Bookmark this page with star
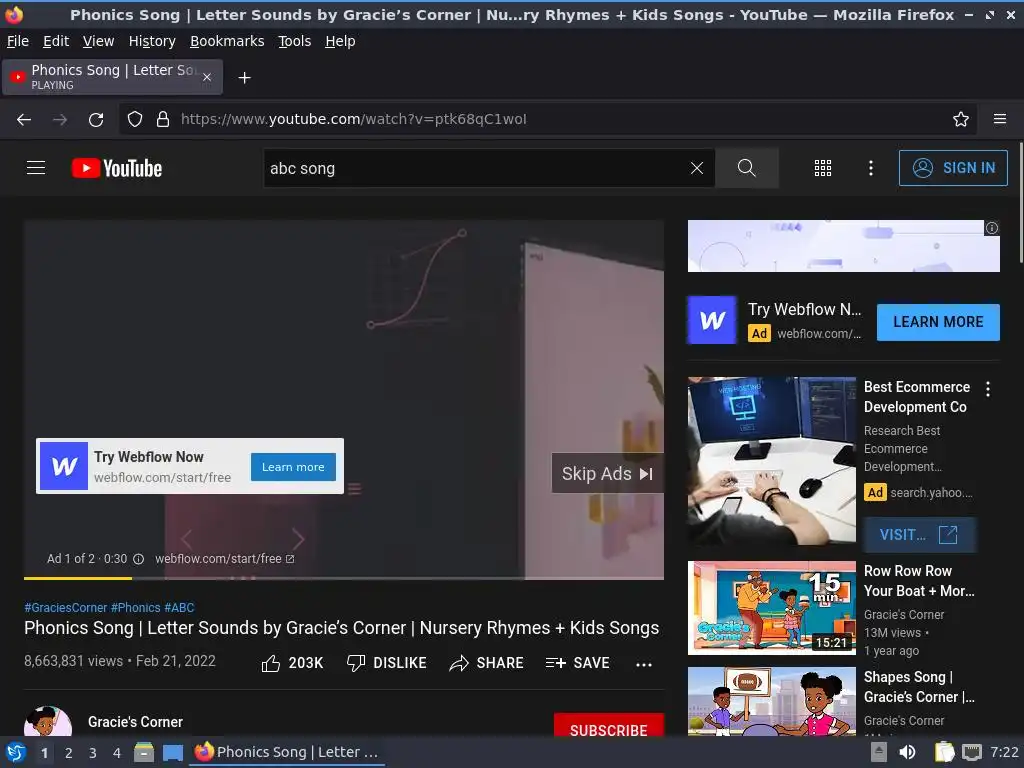 coord(961,119)
